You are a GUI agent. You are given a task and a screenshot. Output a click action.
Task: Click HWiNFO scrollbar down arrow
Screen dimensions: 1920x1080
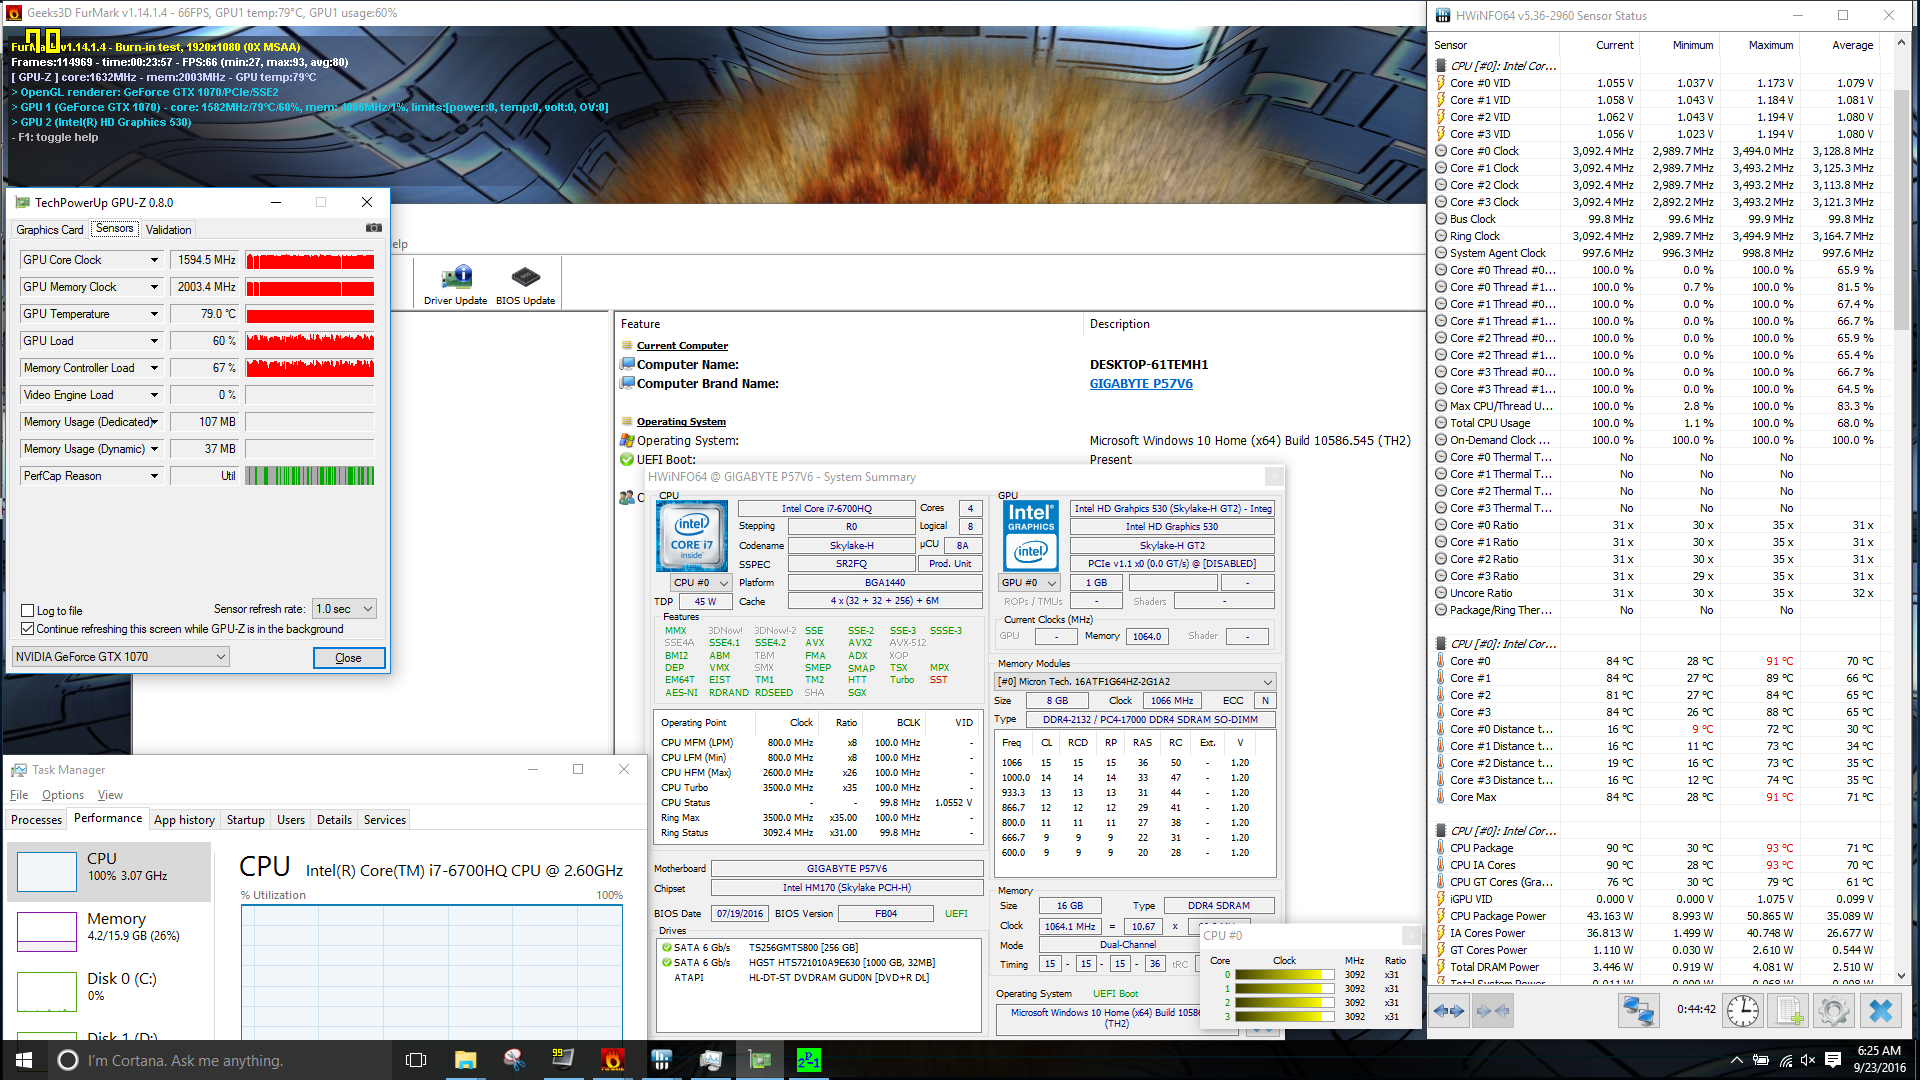tap(1901, 977)
